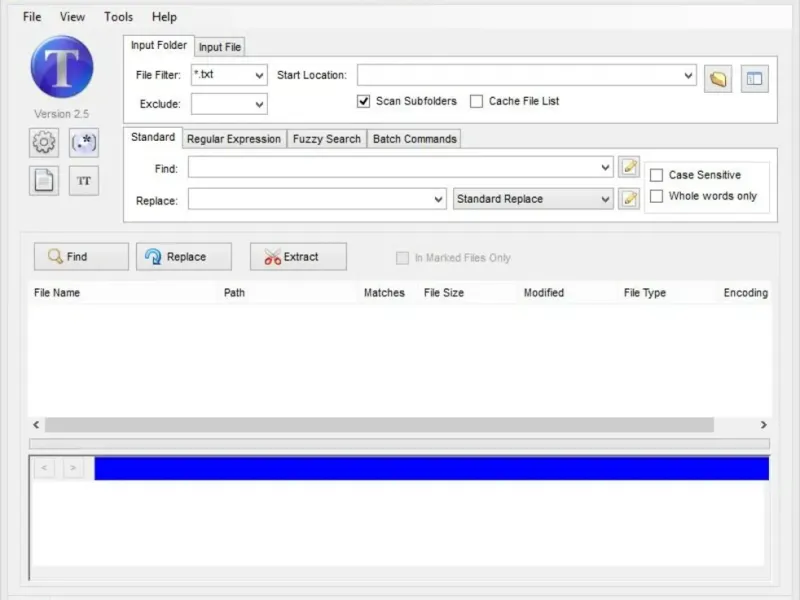
Task: Select the Standard search tab
Action: [x=153, y=137]
